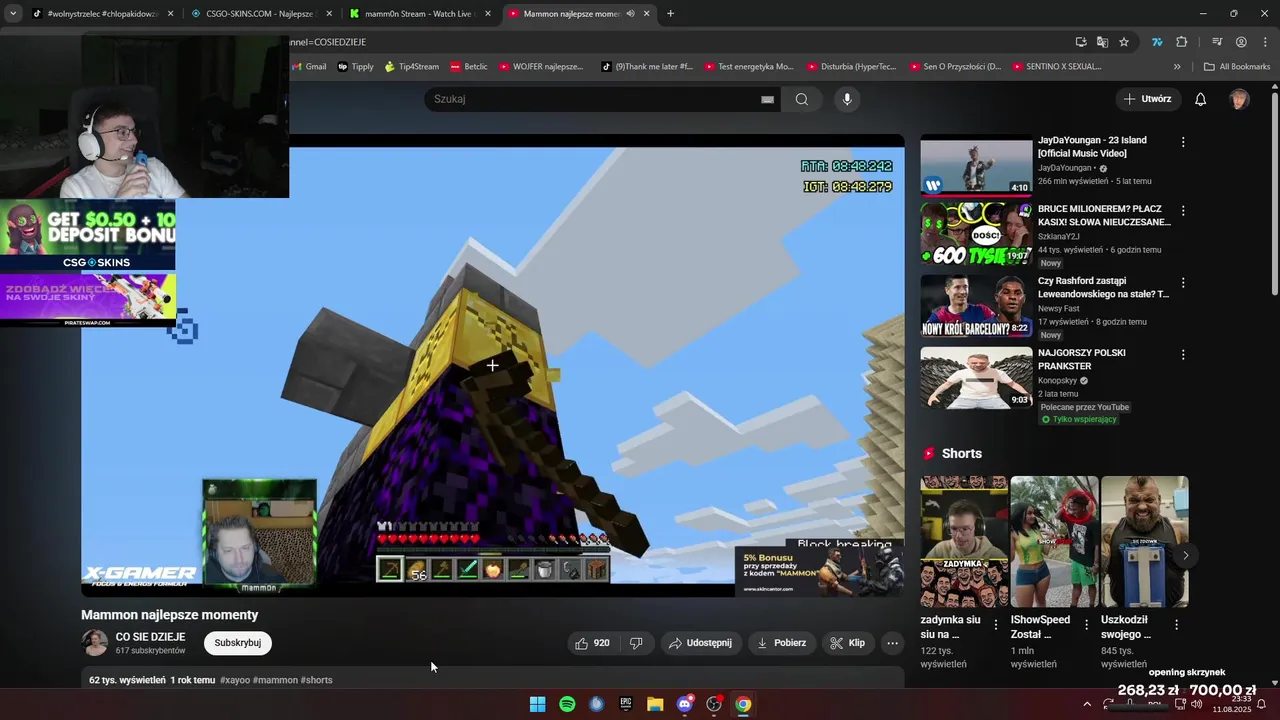Viewport: 1280px width, 720px height.
Task: Open Betclic bookmark
Action: (468, 67)
